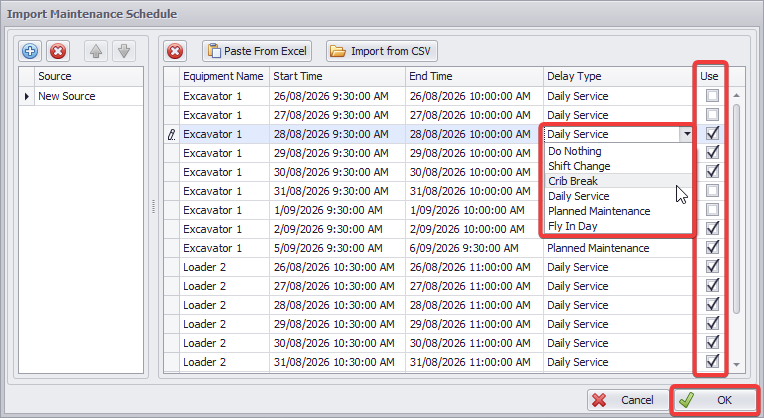This screenshot has width=764, height=418.
Task: Choose Planned Maintenance option in dropdown list
Action: pyautogui.click(x=618, y=211)
